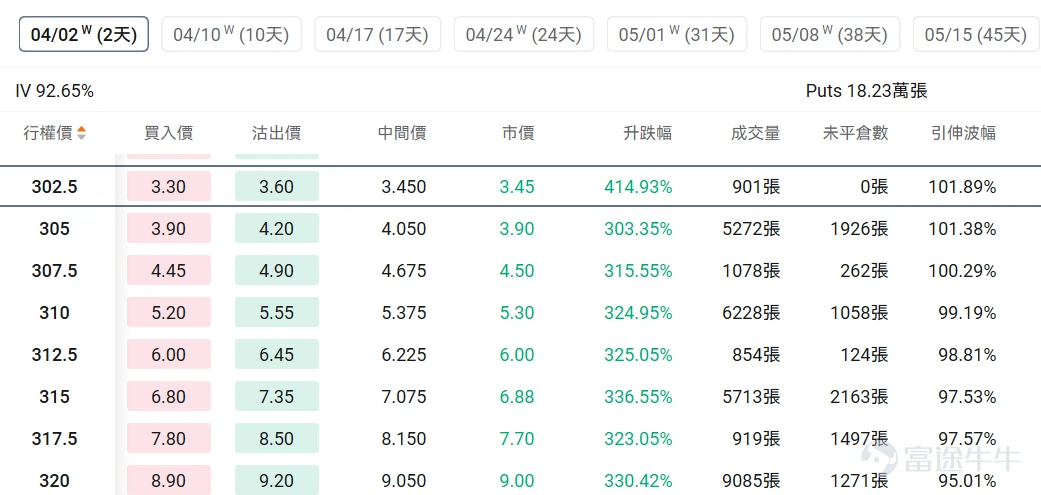This screenshot has height=495, width=1041.
Task: Click the 買入價 column header
Action: pyautogui.click(x=169, y=133)
